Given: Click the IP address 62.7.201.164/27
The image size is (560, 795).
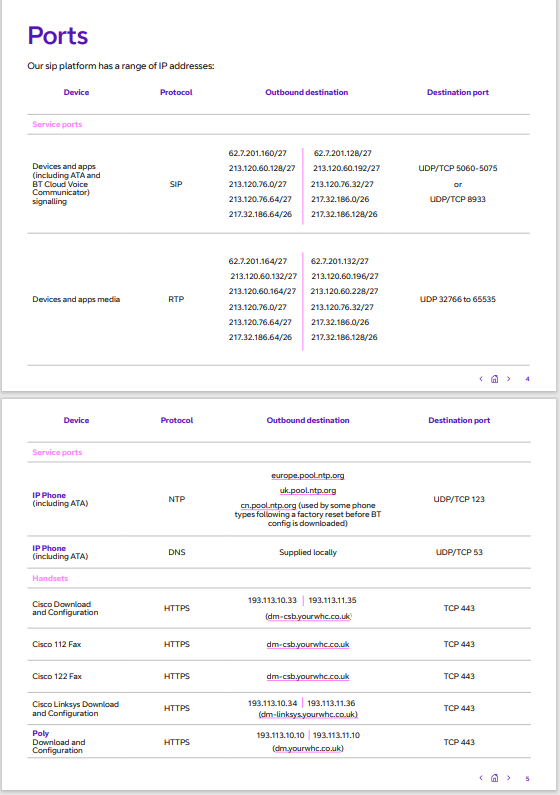Looking at the screenshot, I should [257, 261].
